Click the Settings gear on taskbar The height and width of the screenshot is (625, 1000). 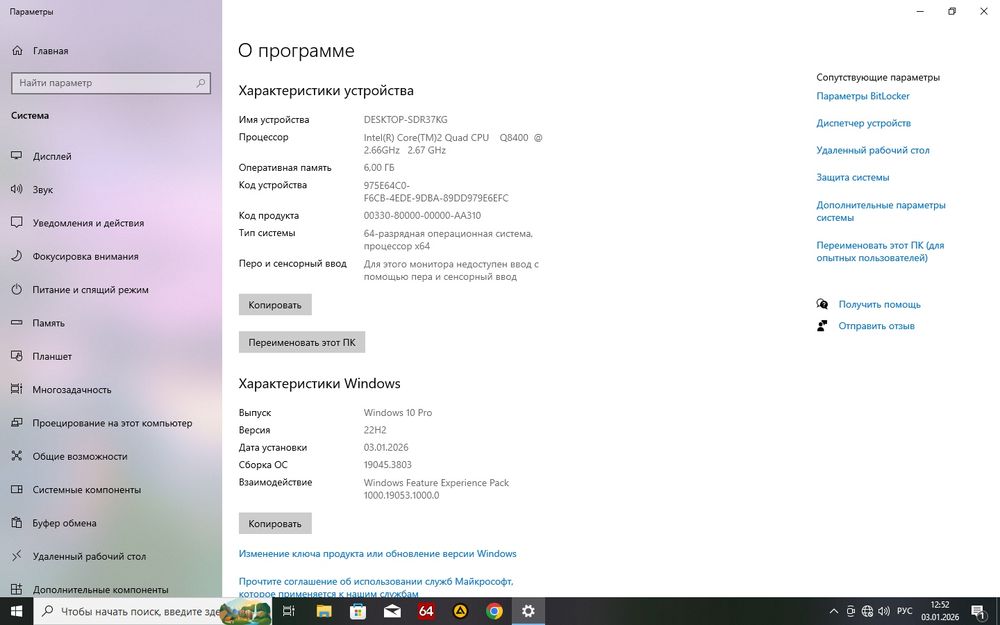pyautogui.click(x=528, y=612)
